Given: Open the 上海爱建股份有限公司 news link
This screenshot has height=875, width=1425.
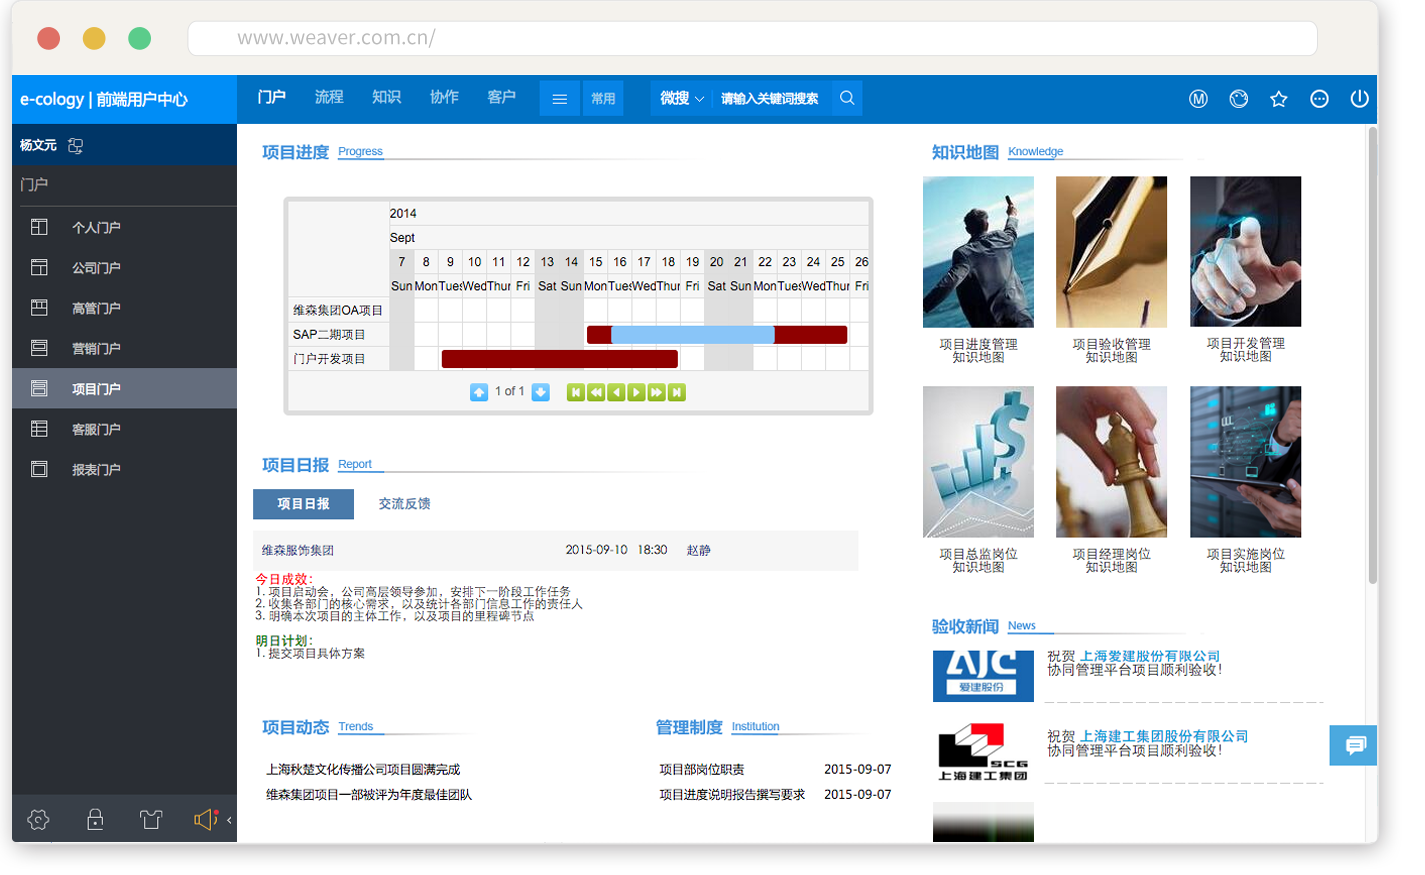Looking at the screenshot, I should 1149,656.
